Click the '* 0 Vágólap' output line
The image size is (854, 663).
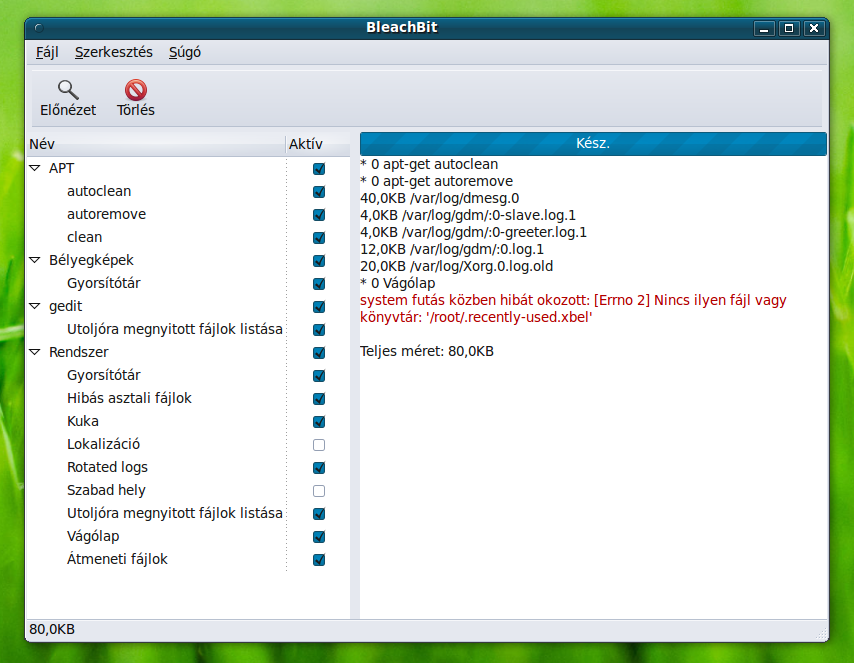click(398, 283)
